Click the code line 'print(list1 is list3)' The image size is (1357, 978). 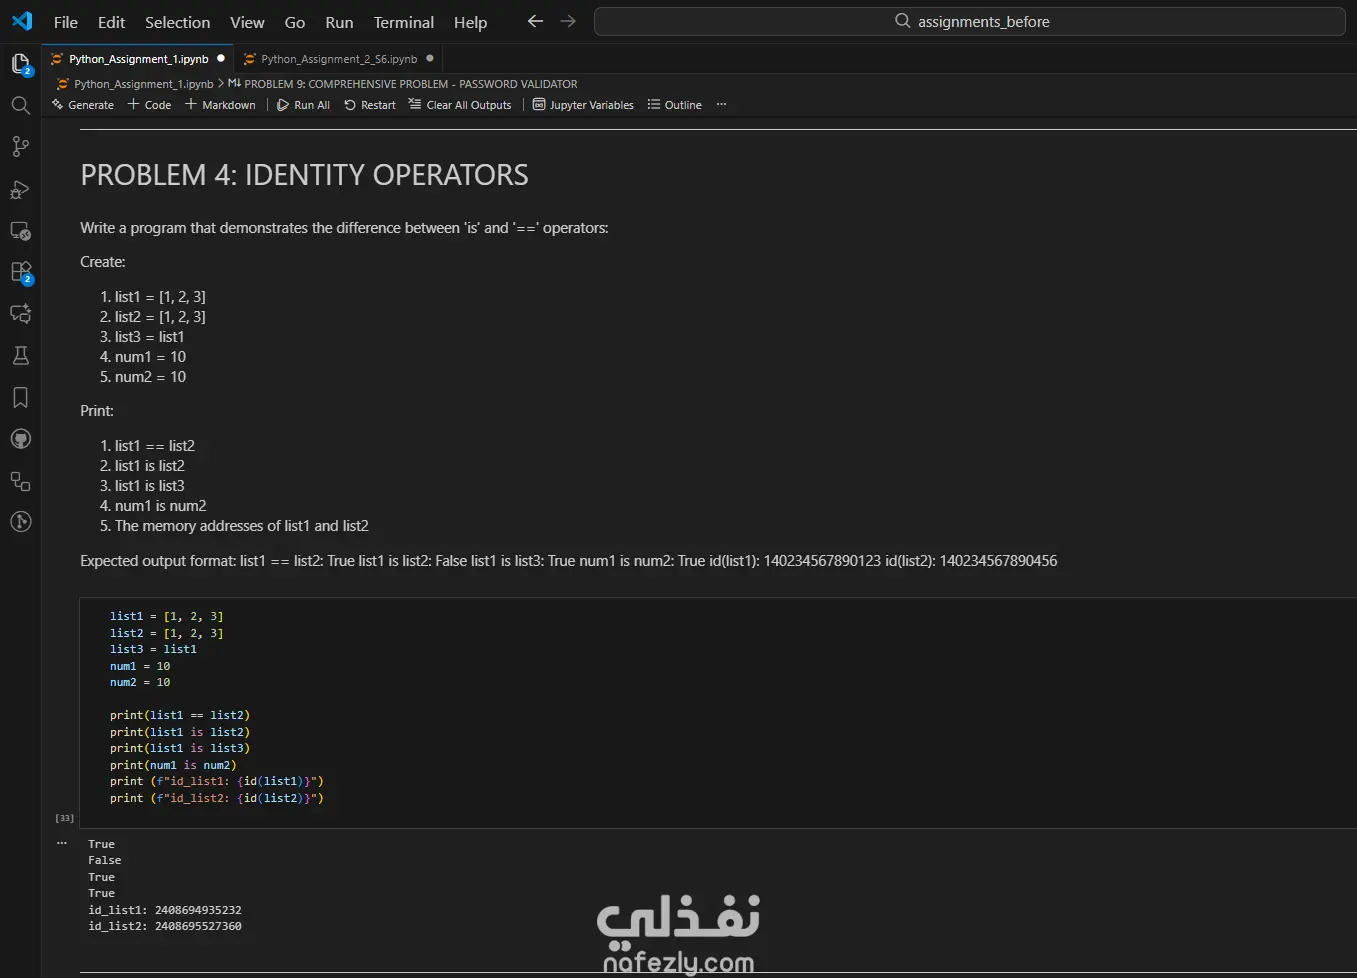[180, 748]
